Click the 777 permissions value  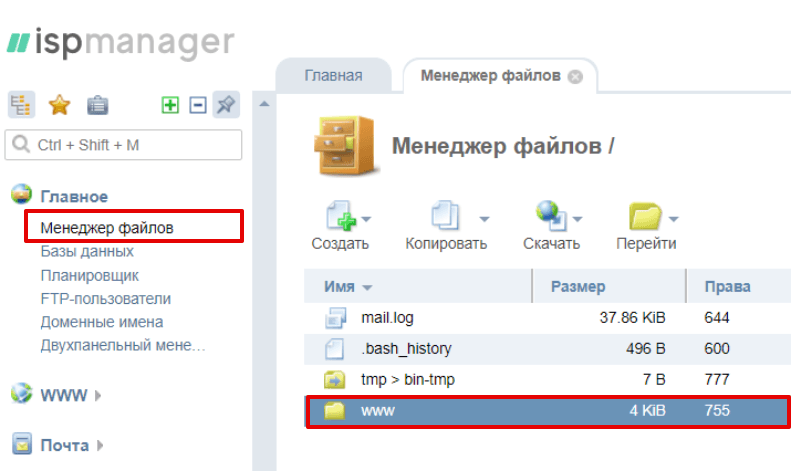[717, 379]
